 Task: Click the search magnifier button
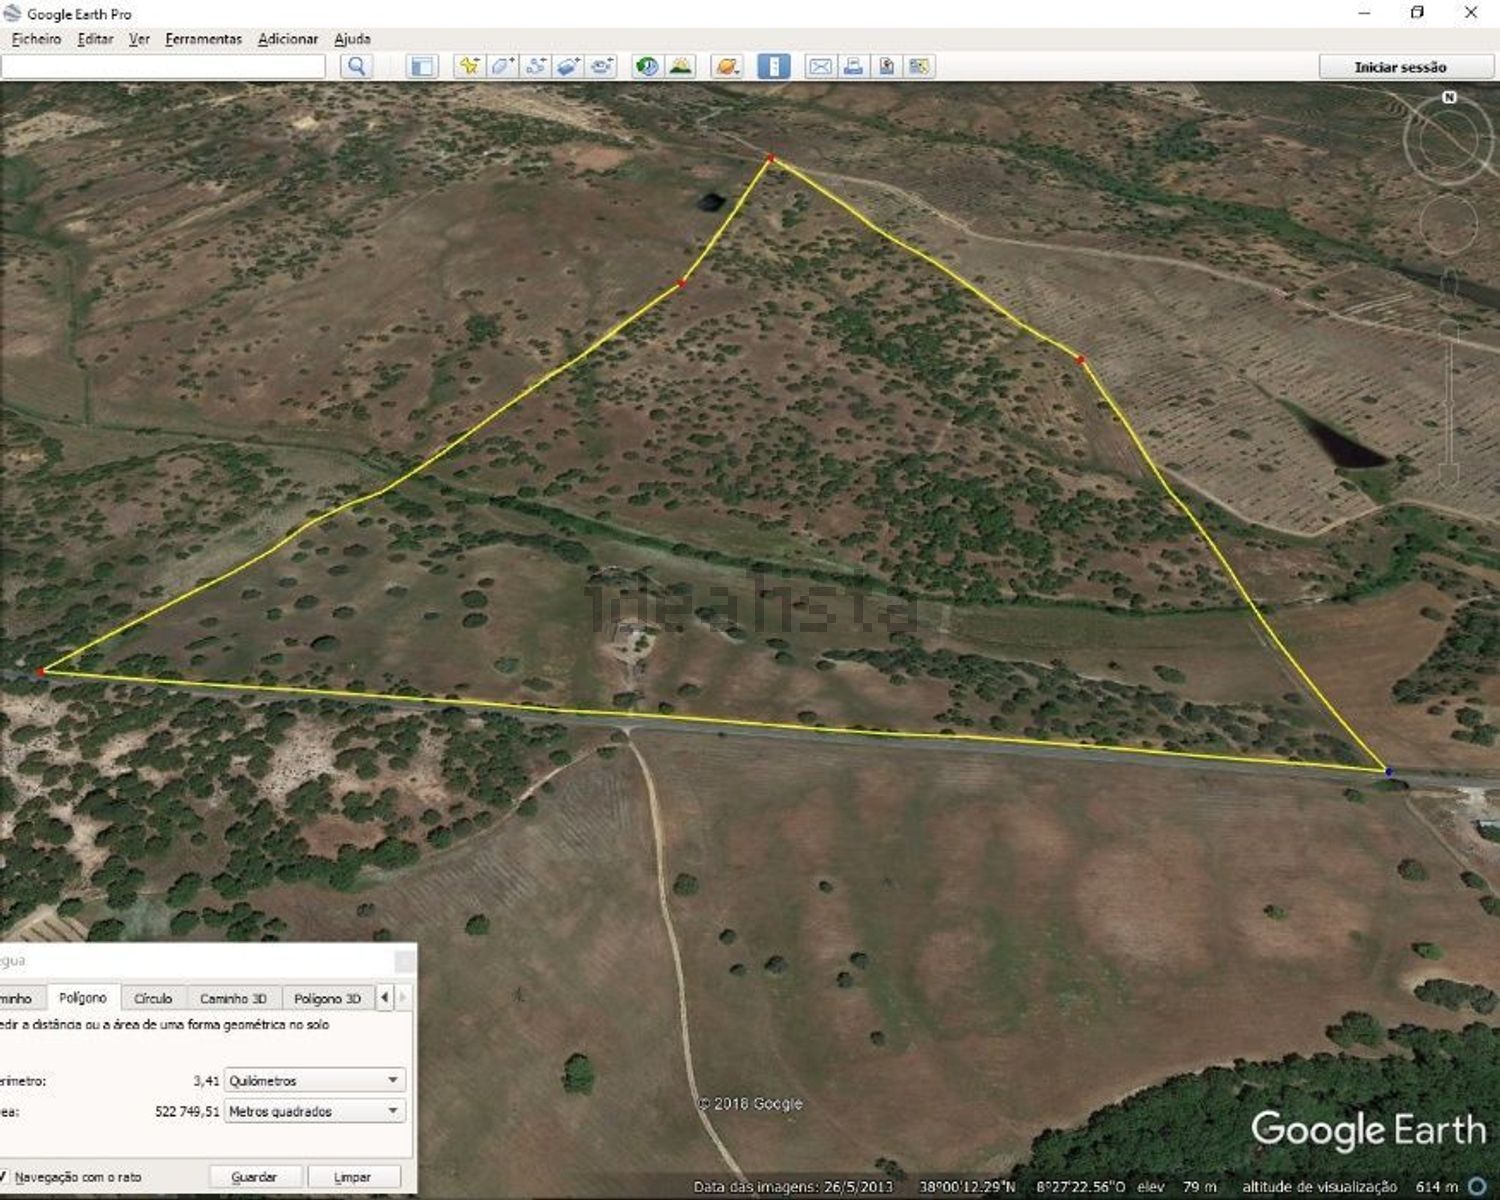pyautogui.click(x=356, y=67)
